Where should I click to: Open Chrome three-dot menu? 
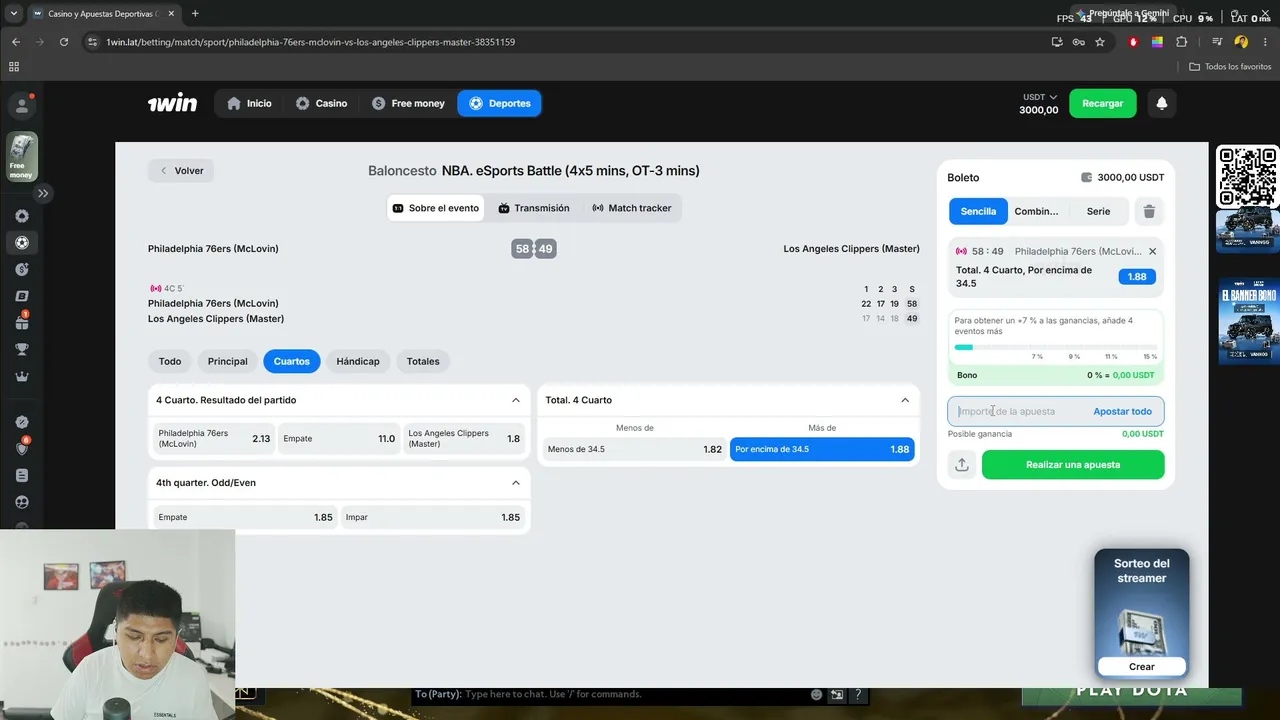pos(1264,42)
